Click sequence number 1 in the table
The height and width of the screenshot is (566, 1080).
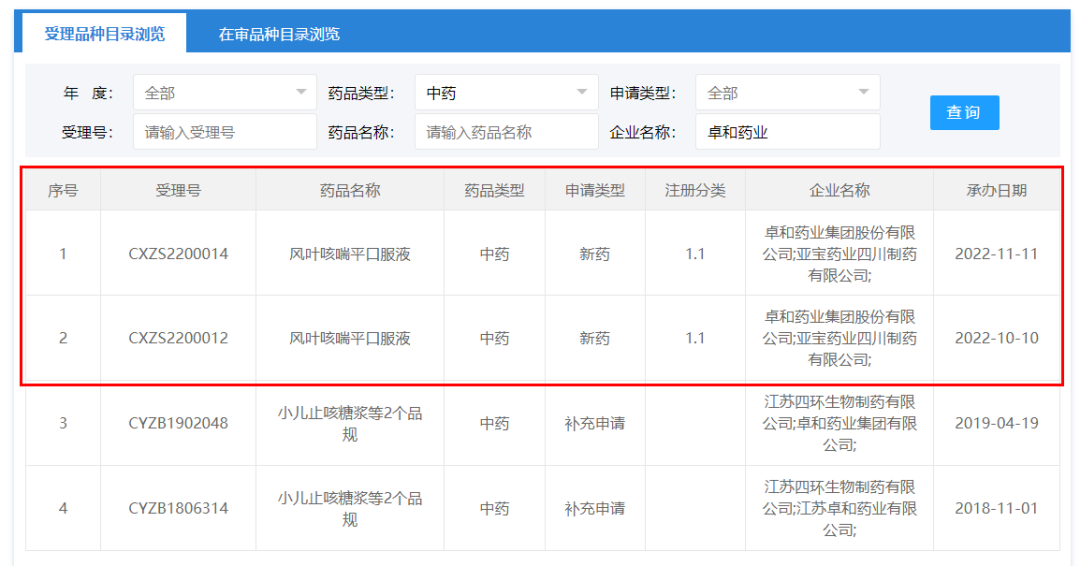[x=63, y=254]
